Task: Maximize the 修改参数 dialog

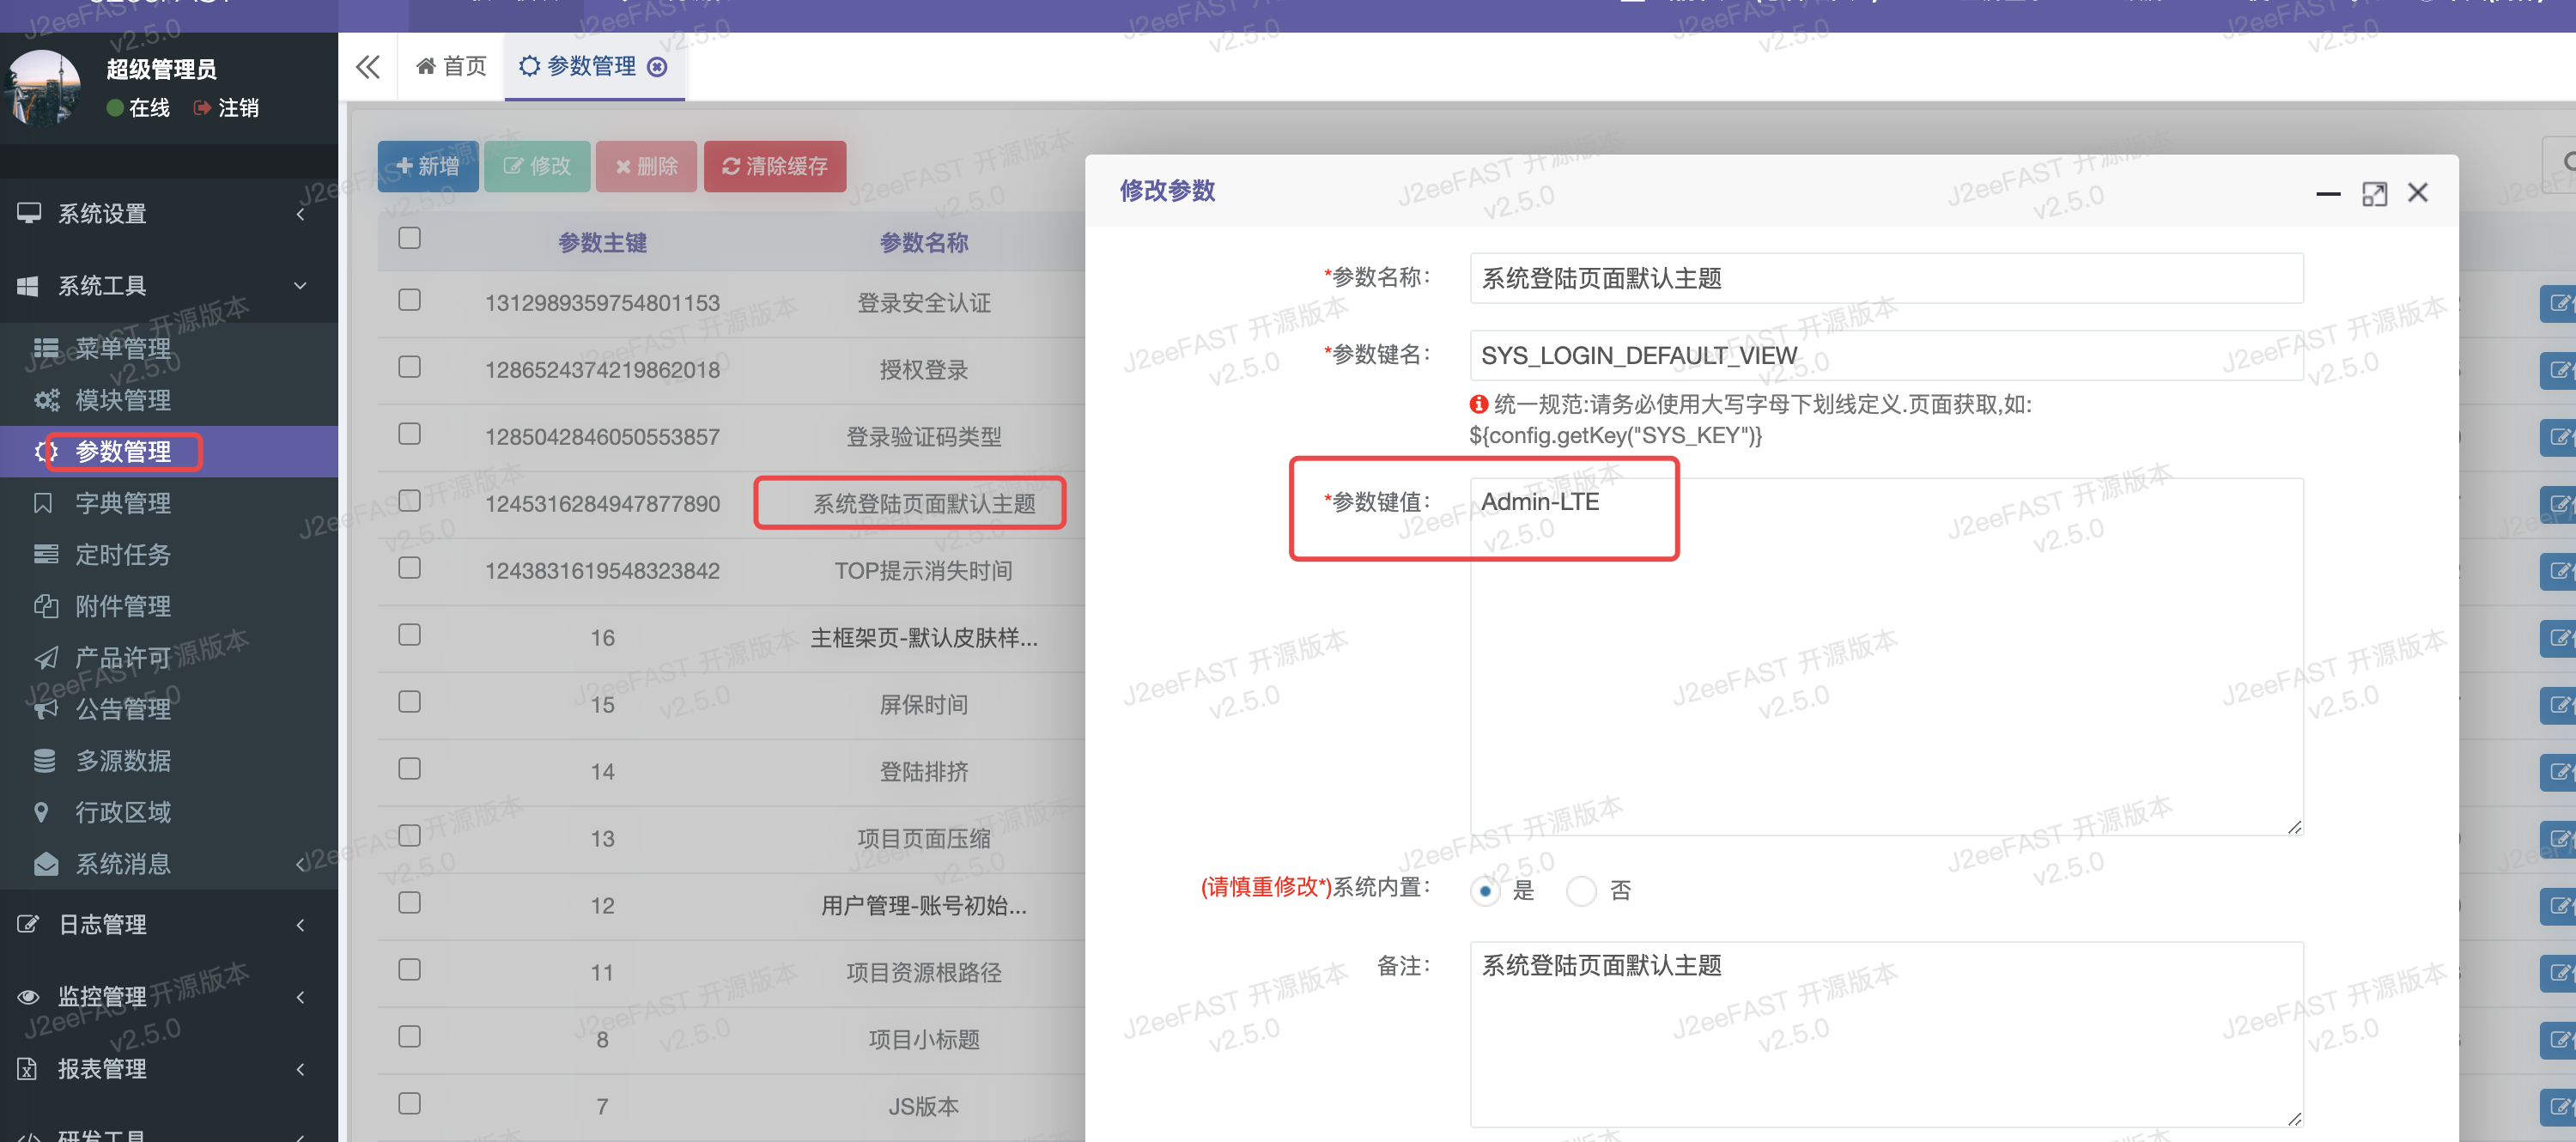Action: [2374, 194]
